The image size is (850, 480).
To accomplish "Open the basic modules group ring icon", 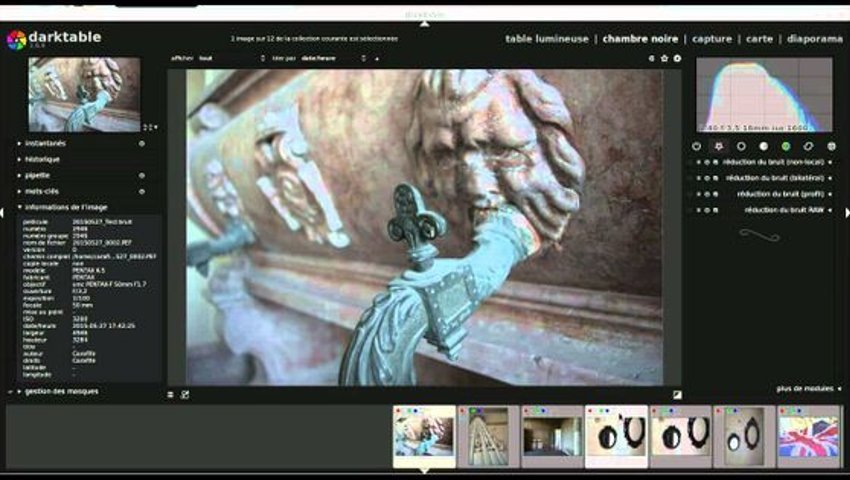I will pos(741,146).
